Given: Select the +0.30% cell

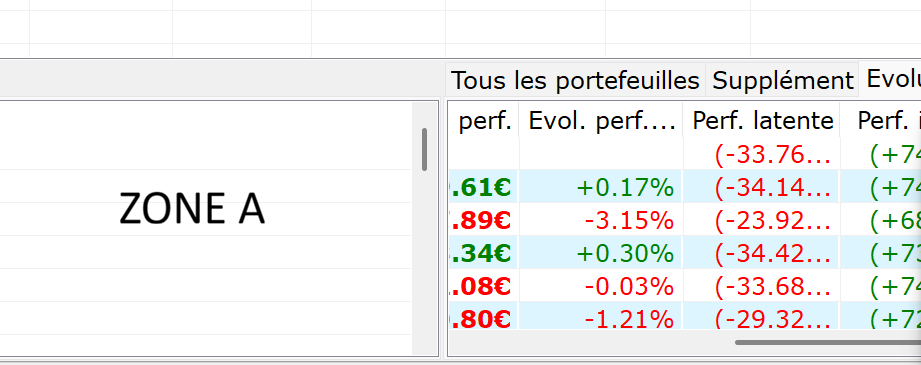Looking at the screenshot, I should [x=601, y=253].
